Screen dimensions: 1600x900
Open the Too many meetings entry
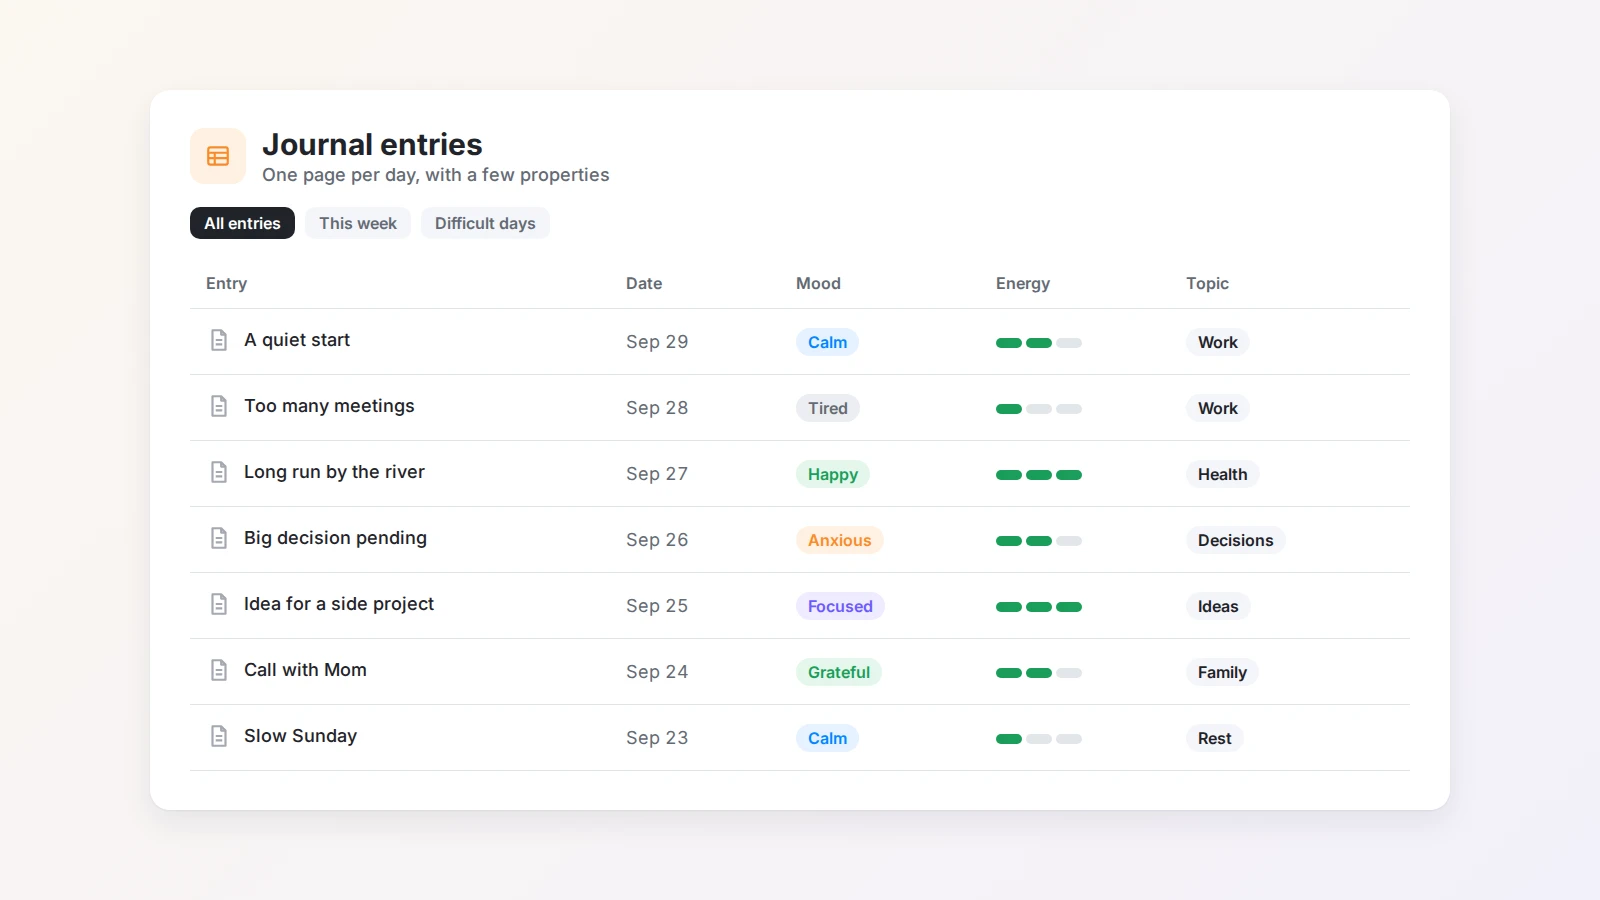[329, 406]
